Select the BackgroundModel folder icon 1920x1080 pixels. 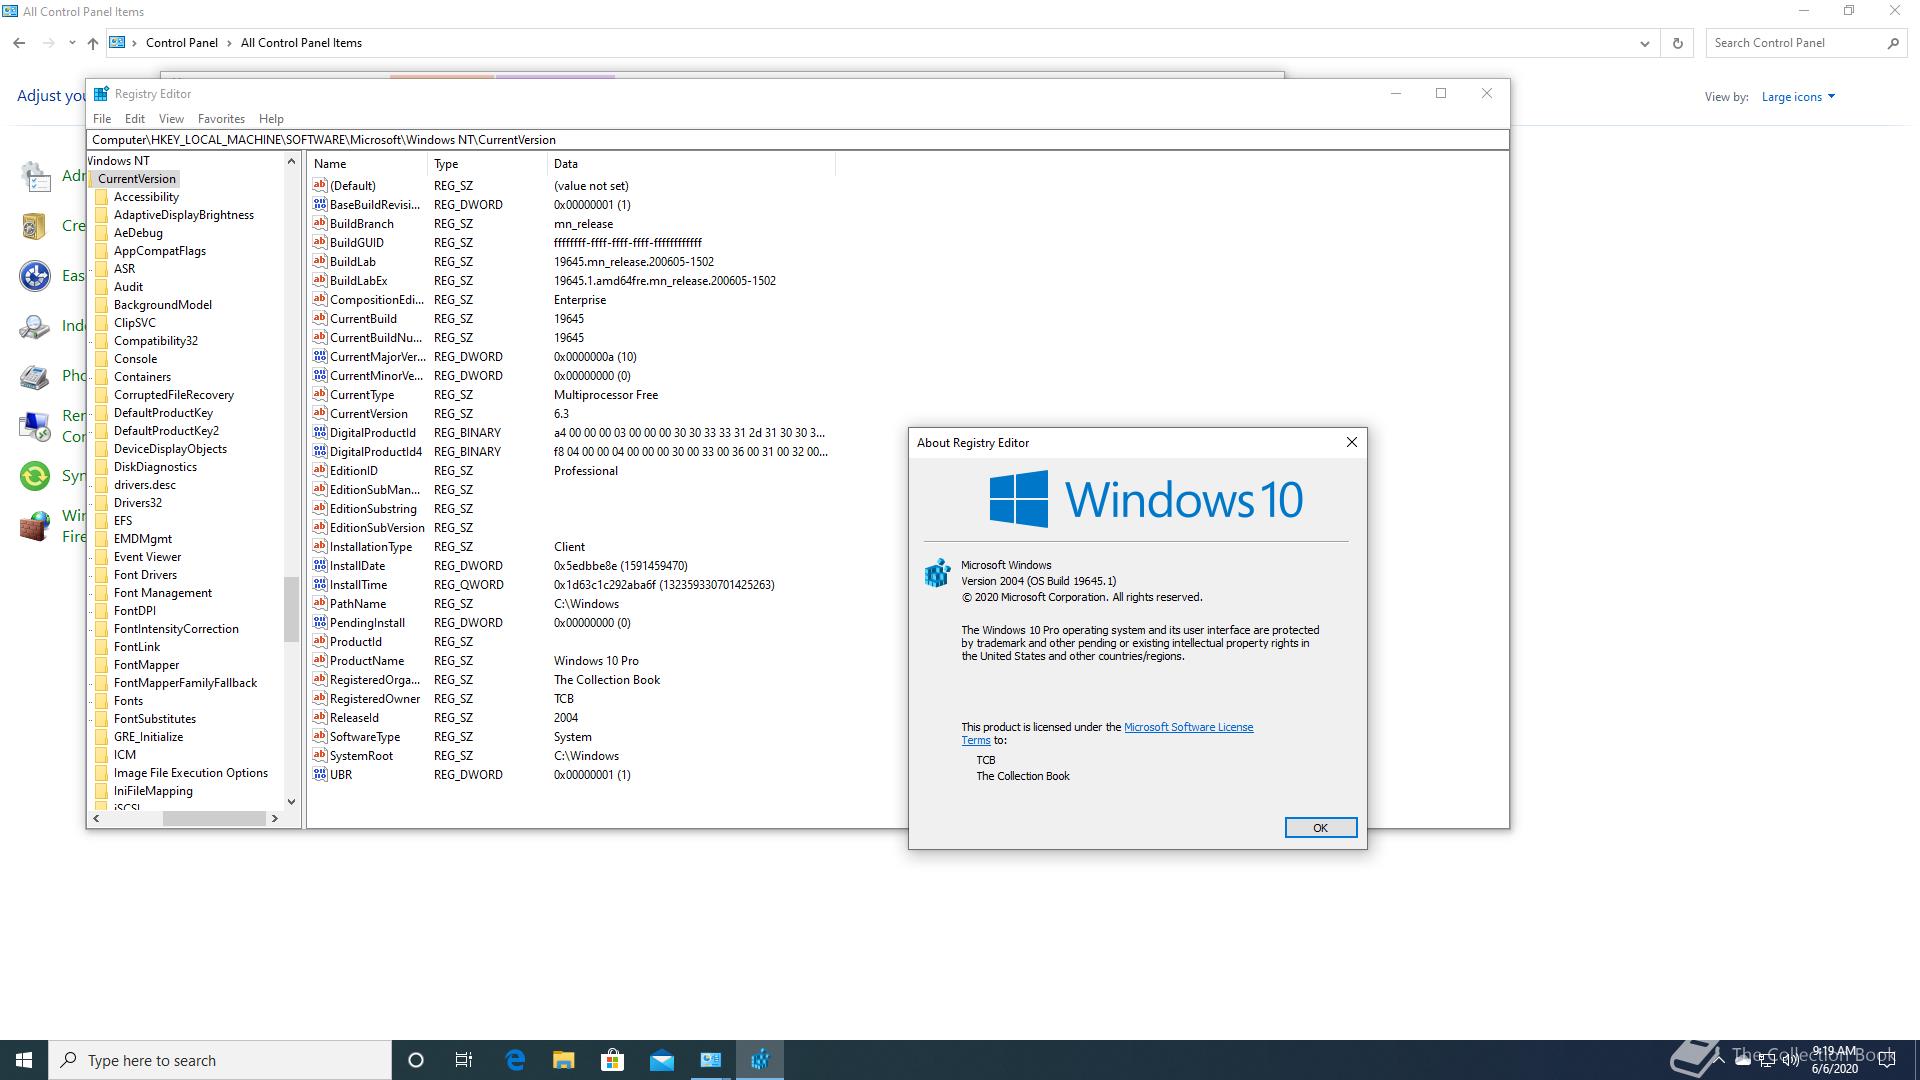tap(101, 305)
